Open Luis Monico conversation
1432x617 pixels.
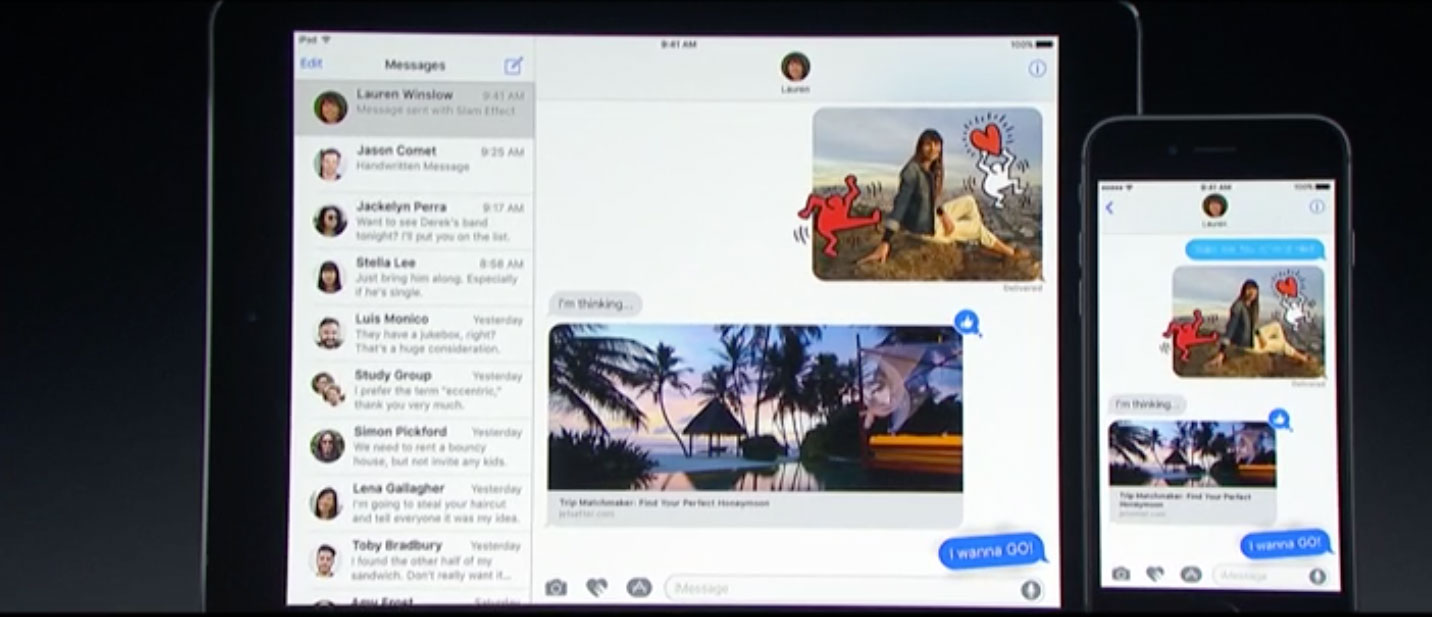click(412, 334)
